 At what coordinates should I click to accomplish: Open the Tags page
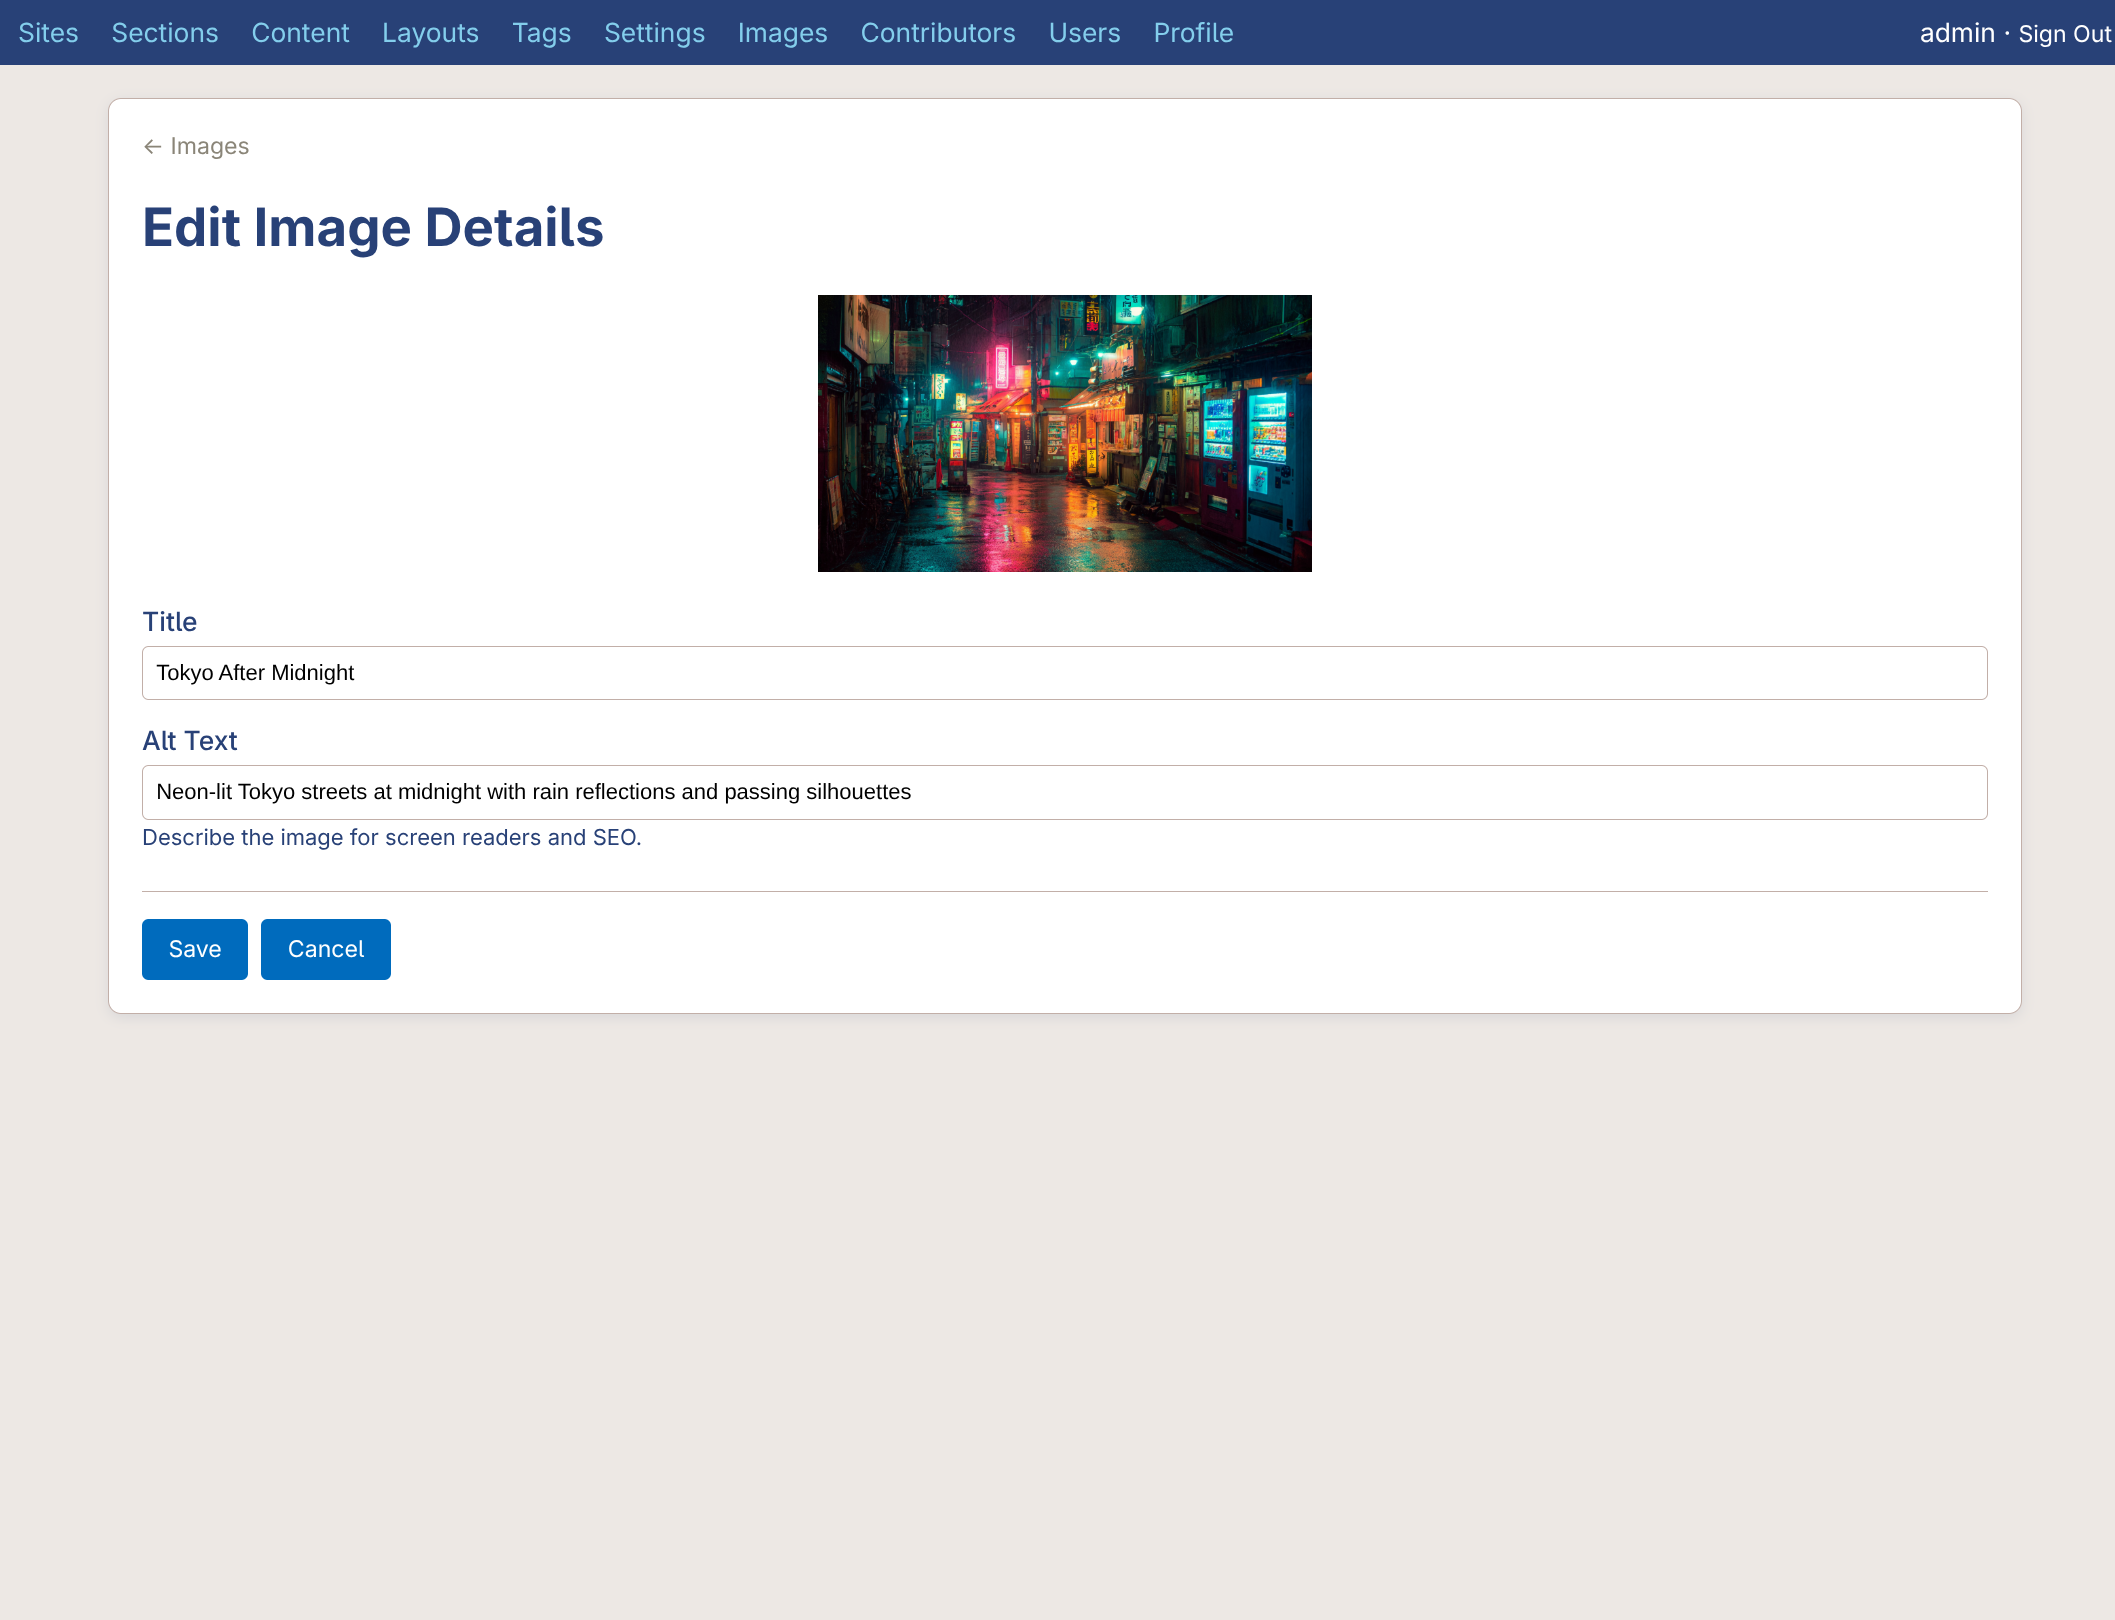coord(541,33)
